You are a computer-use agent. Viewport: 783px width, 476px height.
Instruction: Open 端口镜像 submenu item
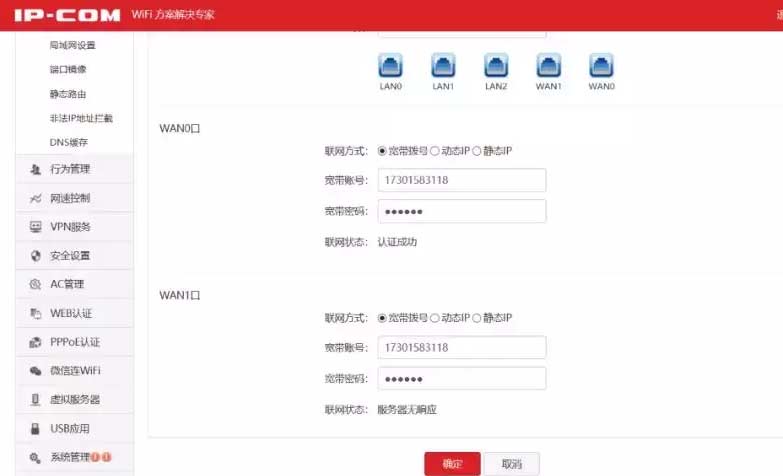click(x=68, y=69)
